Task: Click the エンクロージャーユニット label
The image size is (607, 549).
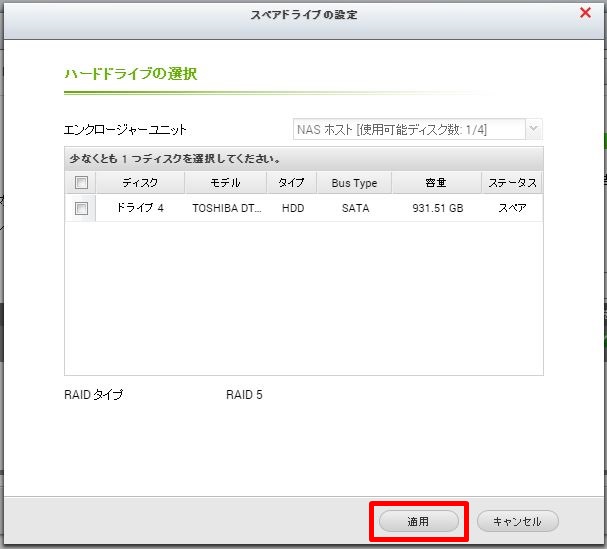Action: point(125,129)
